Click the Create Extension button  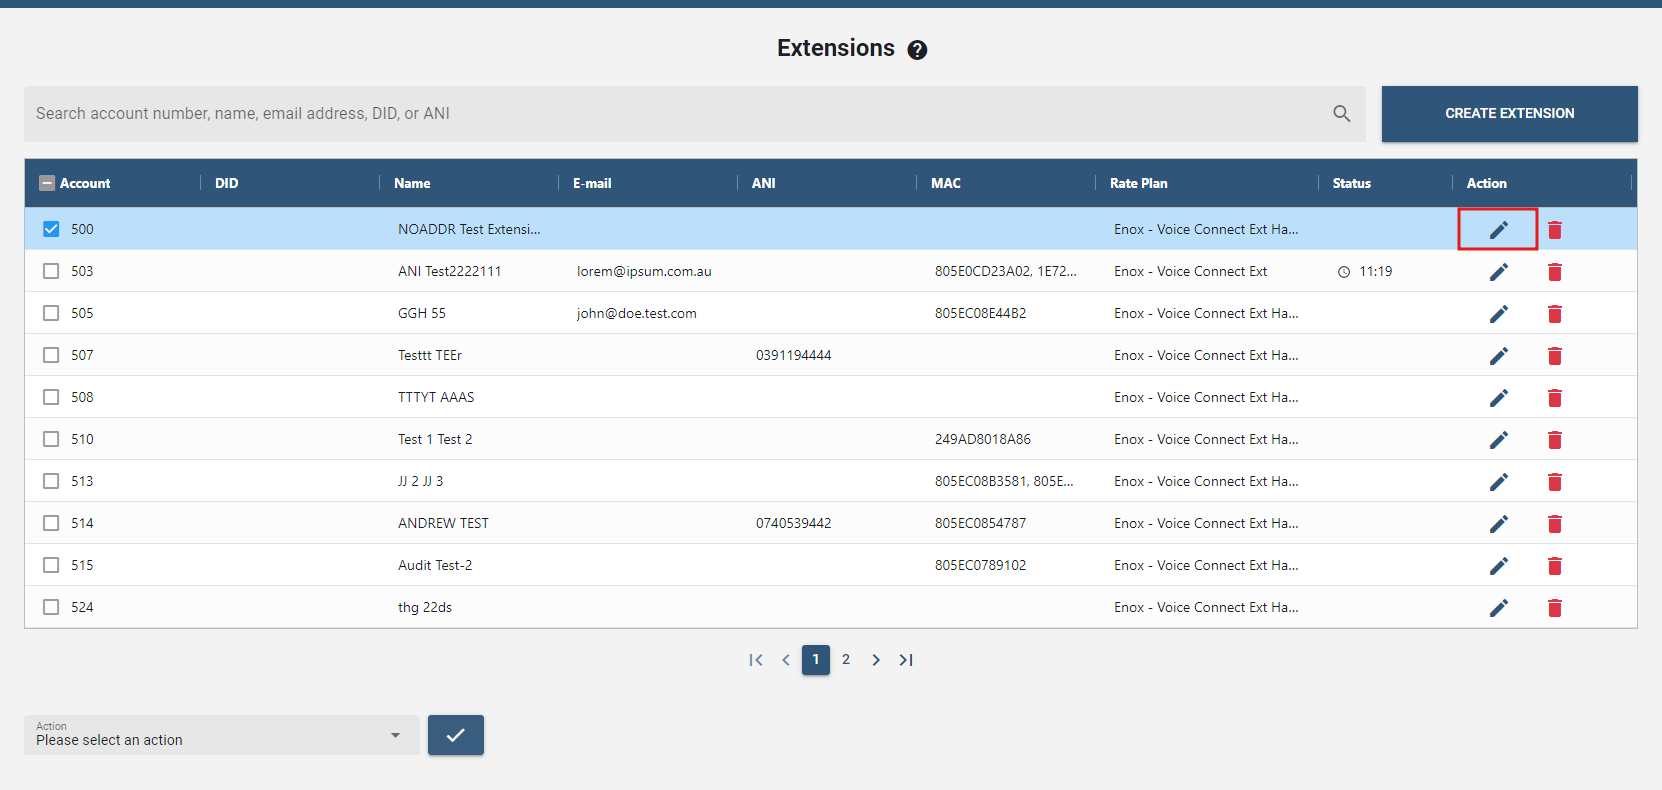click(1509, 114)
